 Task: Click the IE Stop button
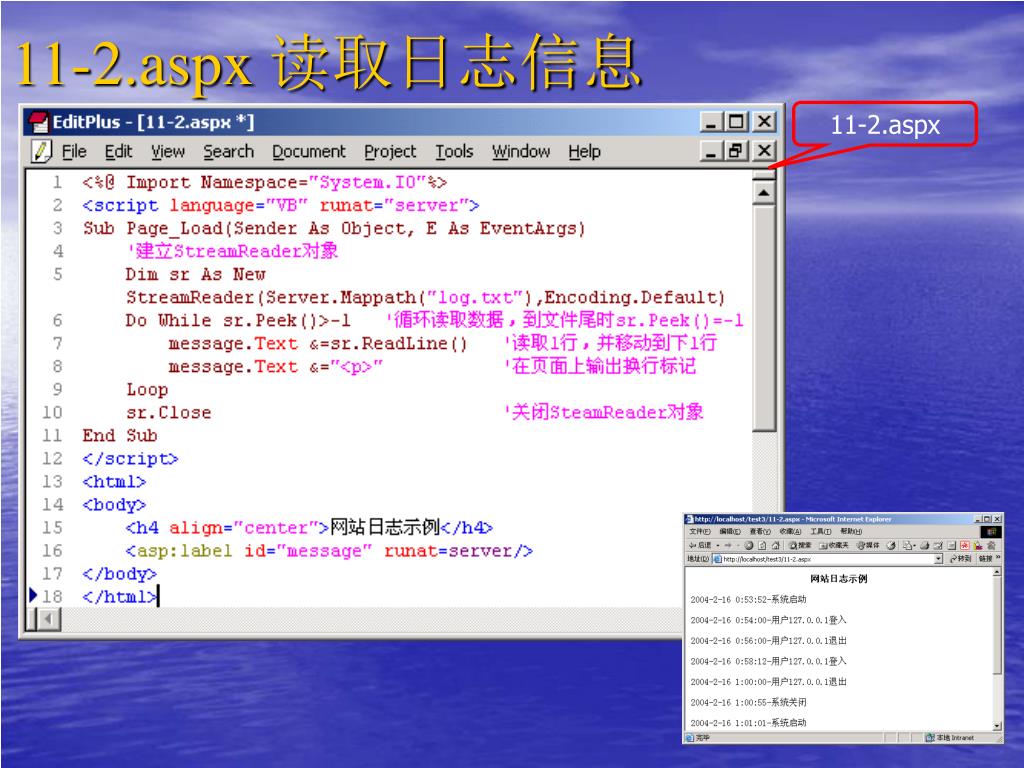(749, 545)
